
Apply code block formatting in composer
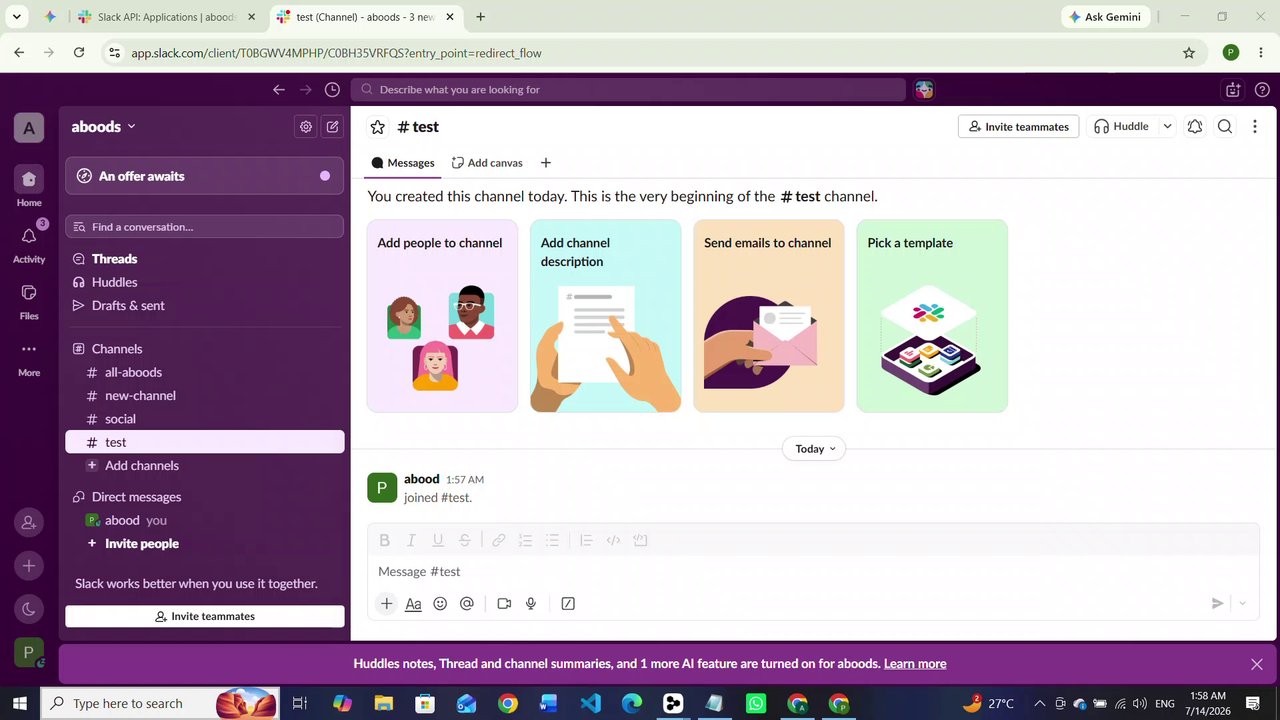[x=640, y=541]
